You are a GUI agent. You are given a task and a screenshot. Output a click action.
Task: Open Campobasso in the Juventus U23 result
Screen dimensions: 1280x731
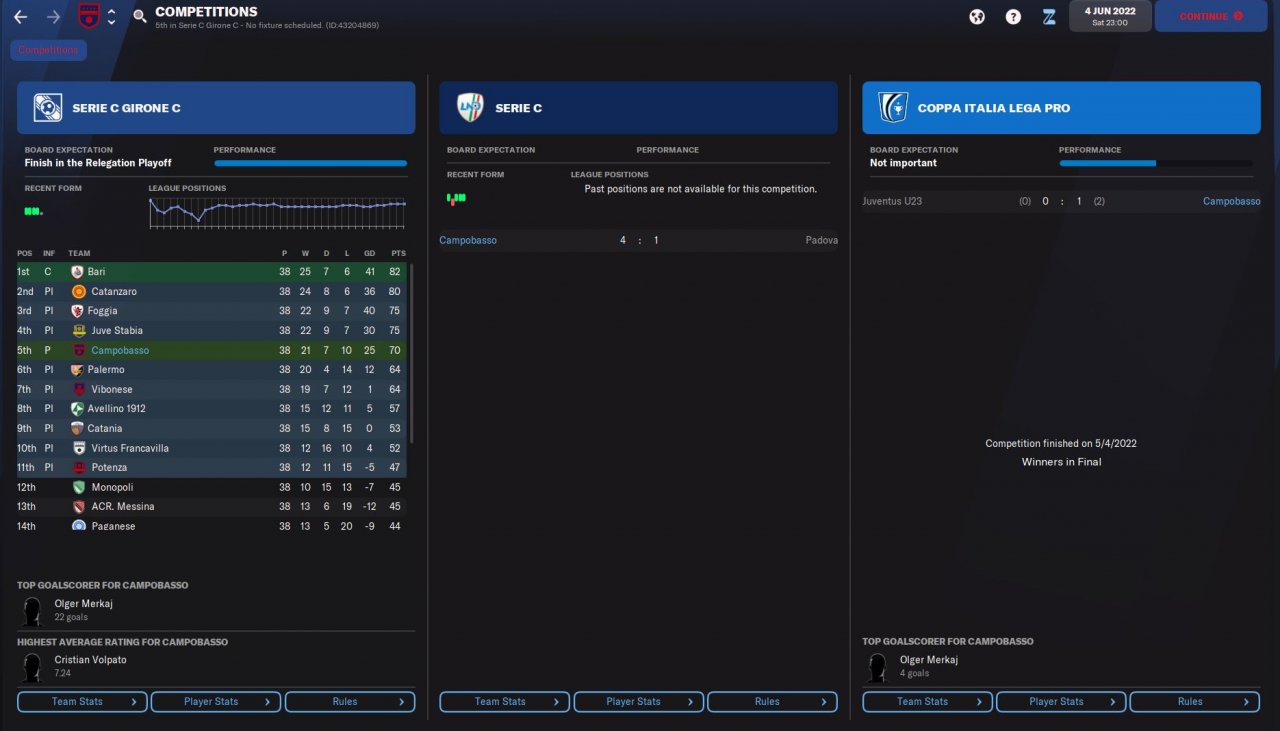[1231, 201]
